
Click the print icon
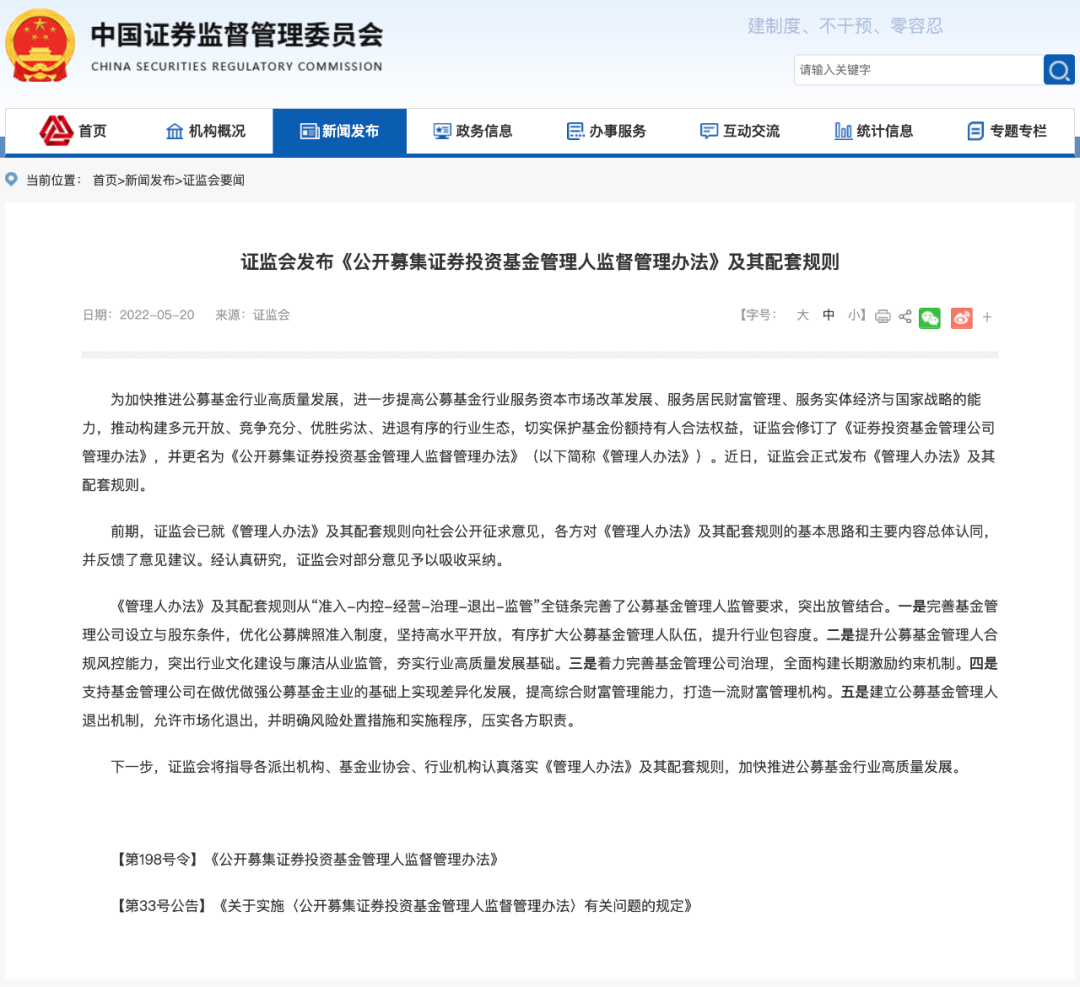click(882, 316)
